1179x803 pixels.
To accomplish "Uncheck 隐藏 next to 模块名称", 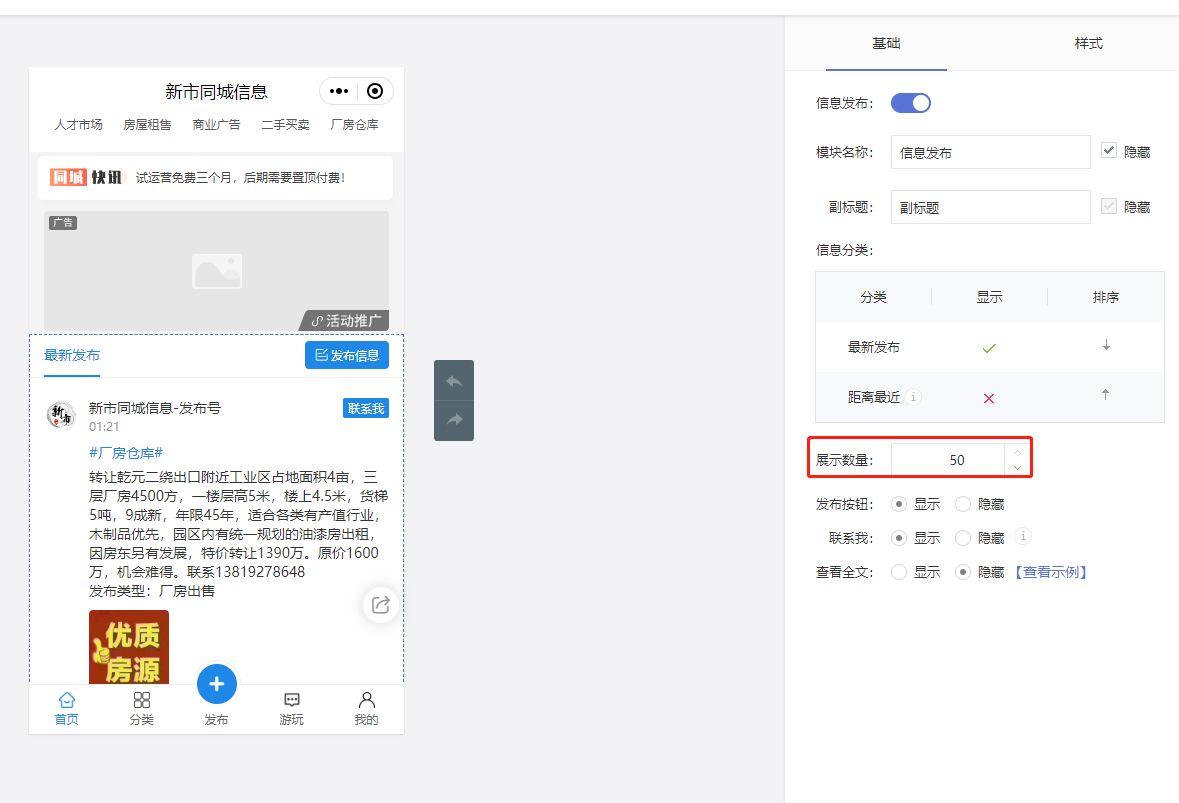I will (1108, 151).
